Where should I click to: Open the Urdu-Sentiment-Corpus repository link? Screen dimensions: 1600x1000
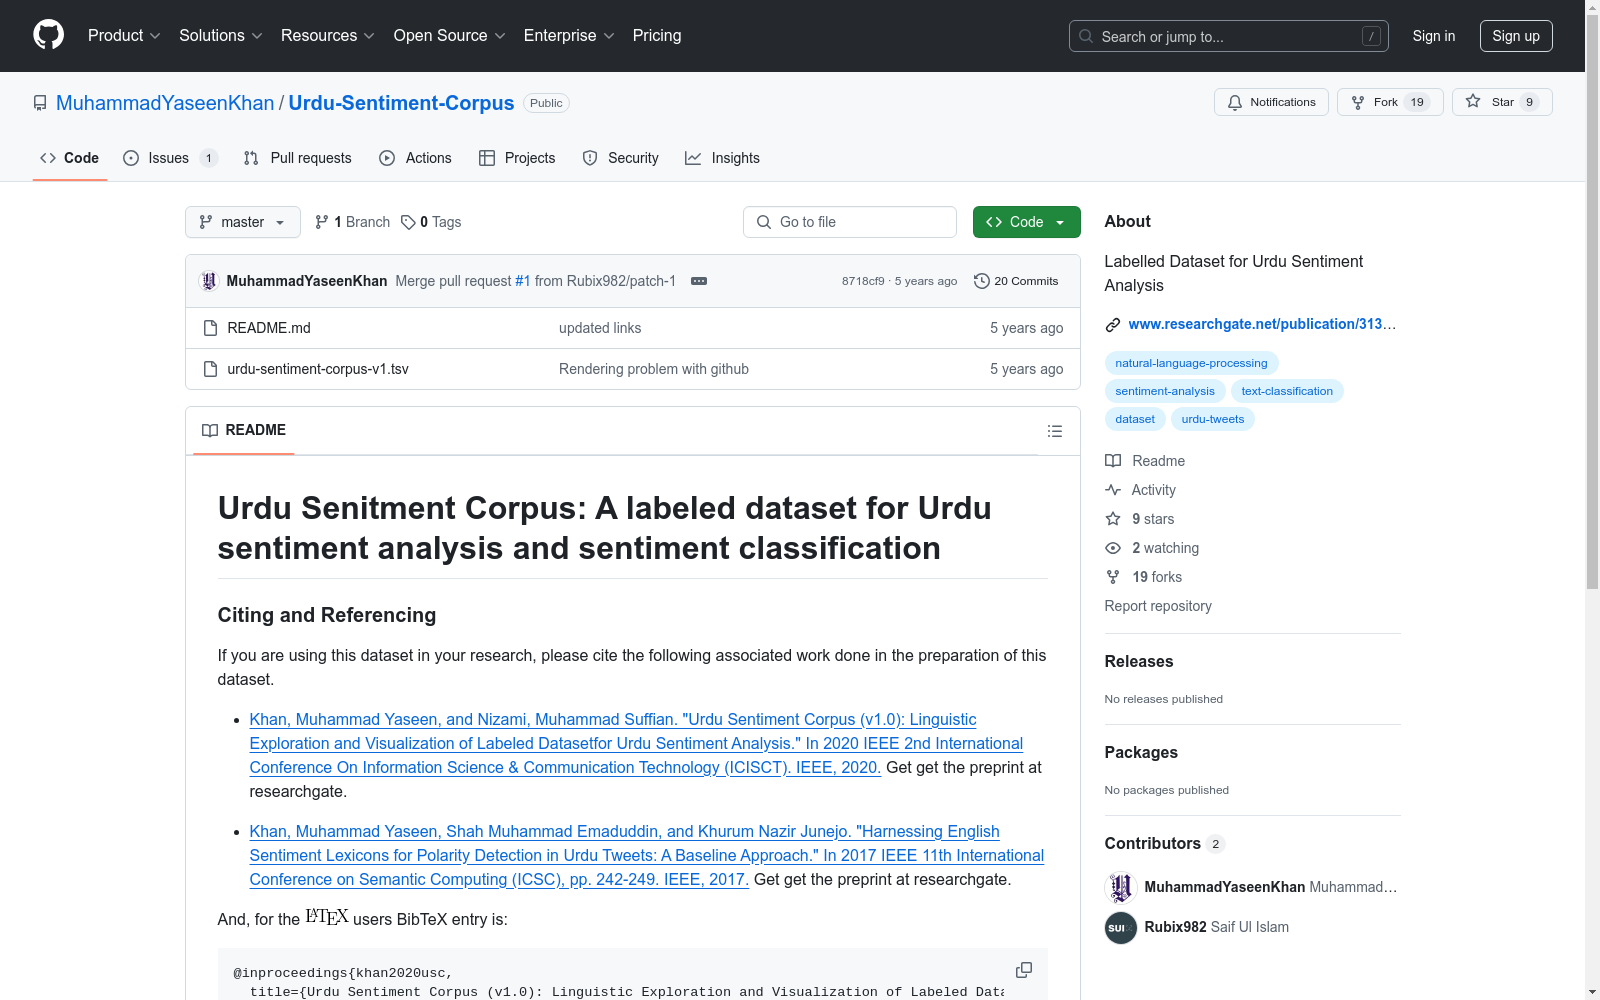click(401, 103)
